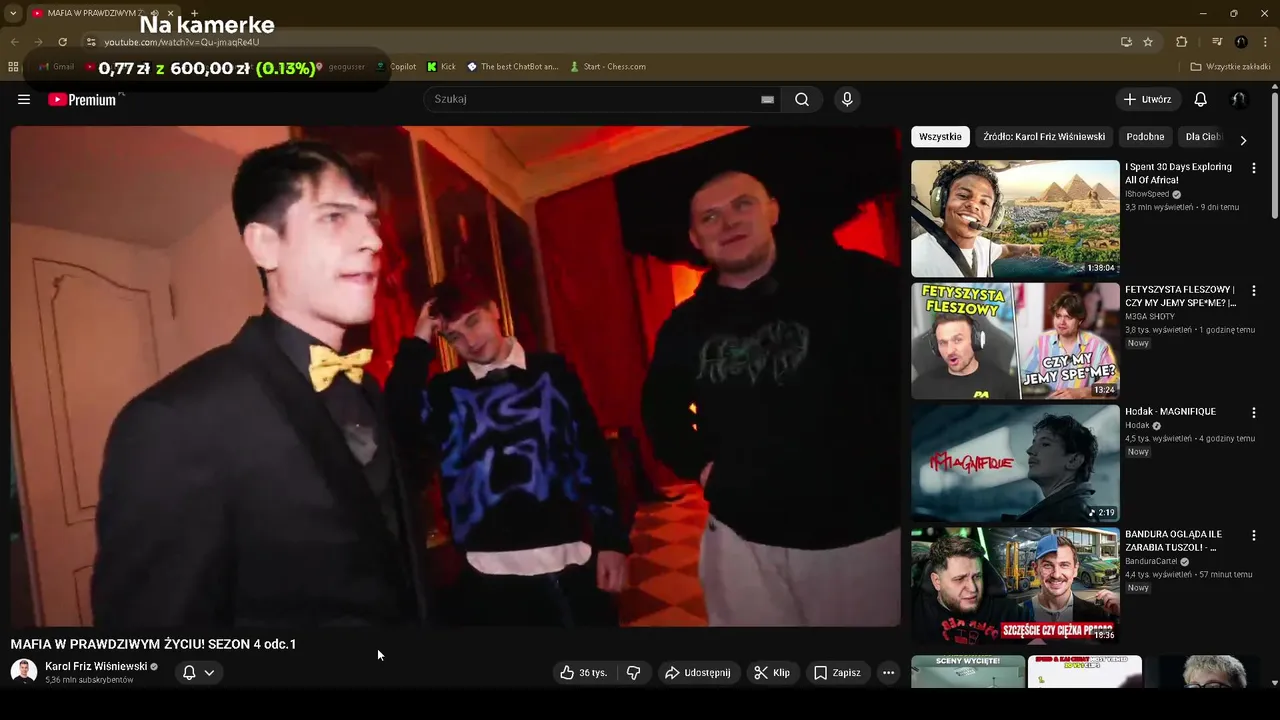The height and width of the screenshot is (720, 1280).
Task: Open the YouTube account avatar menu
Action: (x=1238, y=99)
